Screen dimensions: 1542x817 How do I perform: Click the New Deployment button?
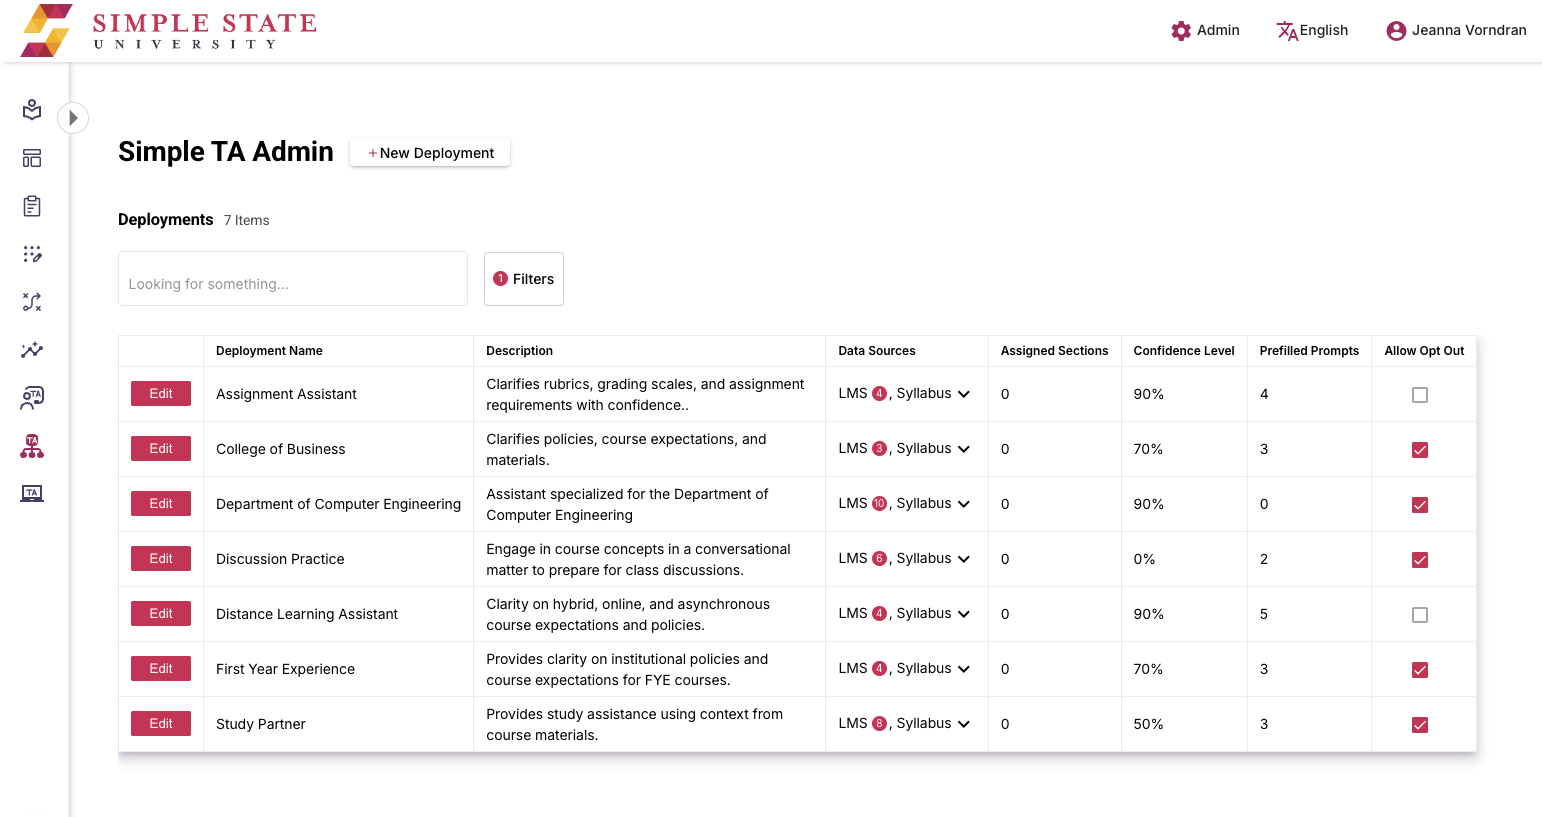pos(430,153)
